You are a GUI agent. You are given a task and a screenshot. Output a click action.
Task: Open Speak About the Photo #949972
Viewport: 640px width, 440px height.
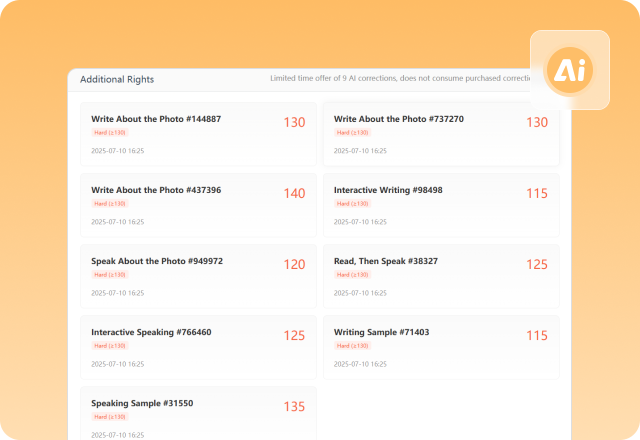click(x=157, y=261)
